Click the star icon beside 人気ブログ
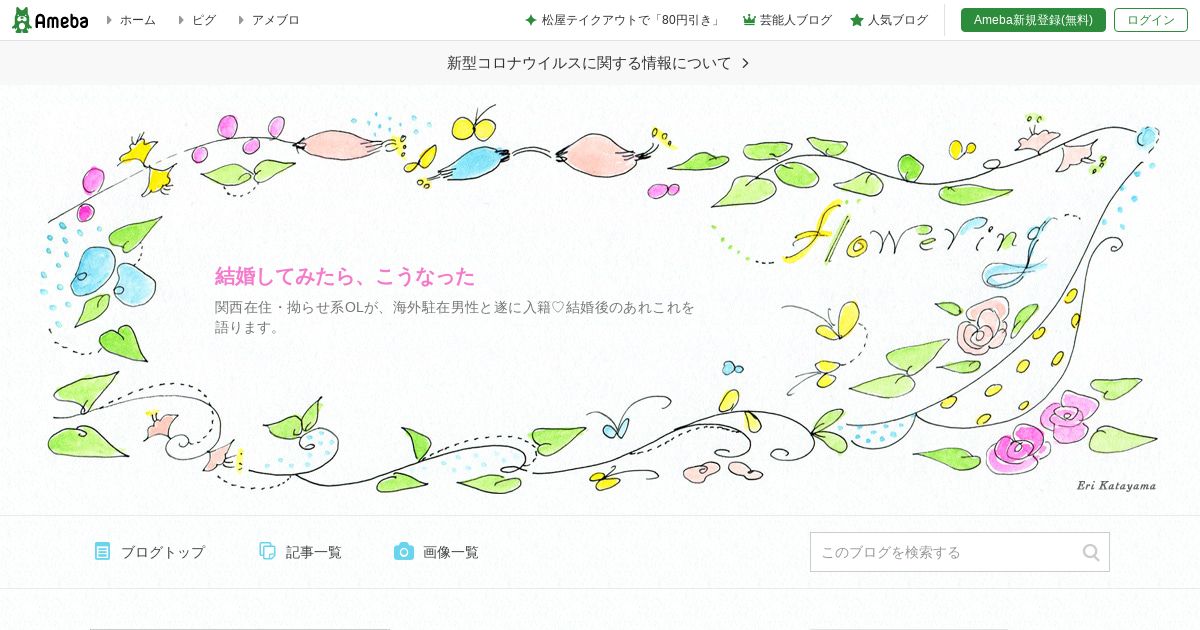This screenshot has height=630, width=1200. 857,20
